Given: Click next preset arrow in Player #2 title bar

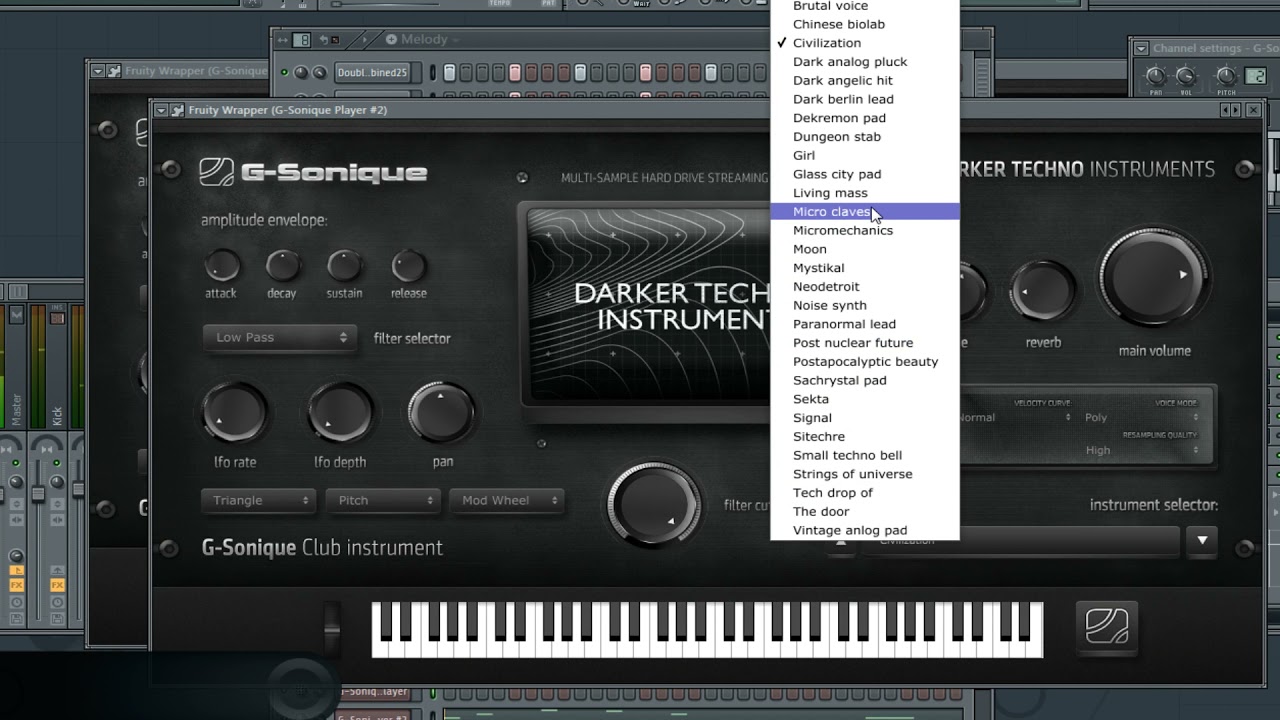Looking at the screenshot, I should coord(1235,110).
